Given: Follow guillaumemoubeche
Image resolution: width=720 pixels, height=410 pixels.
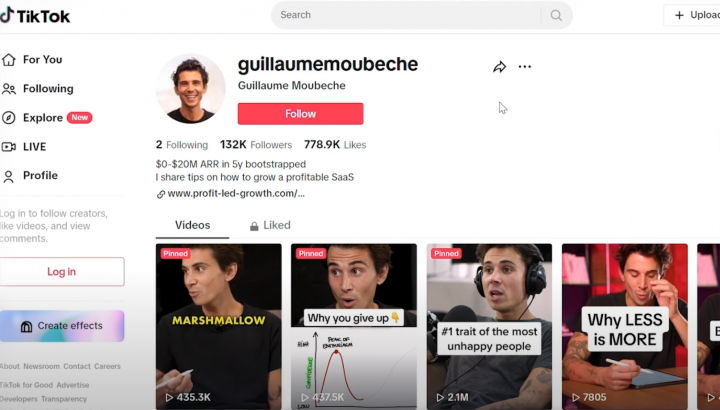Looking at the screenshot, I should [300, 114].
